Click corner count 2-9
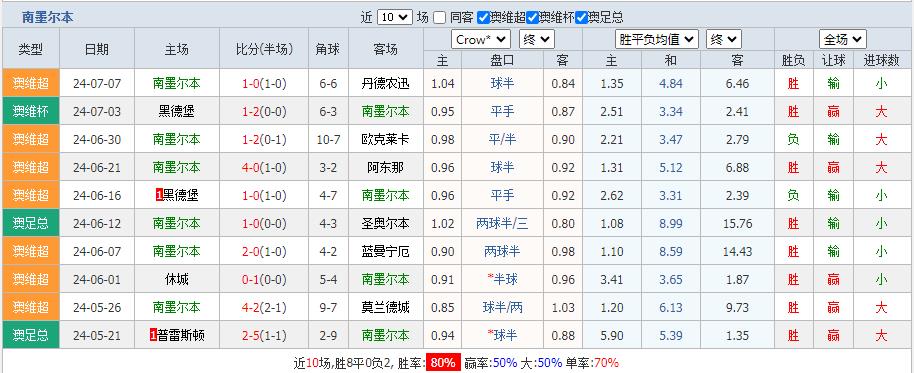This screenshot has height=373, width=914. tap(328, 335)
